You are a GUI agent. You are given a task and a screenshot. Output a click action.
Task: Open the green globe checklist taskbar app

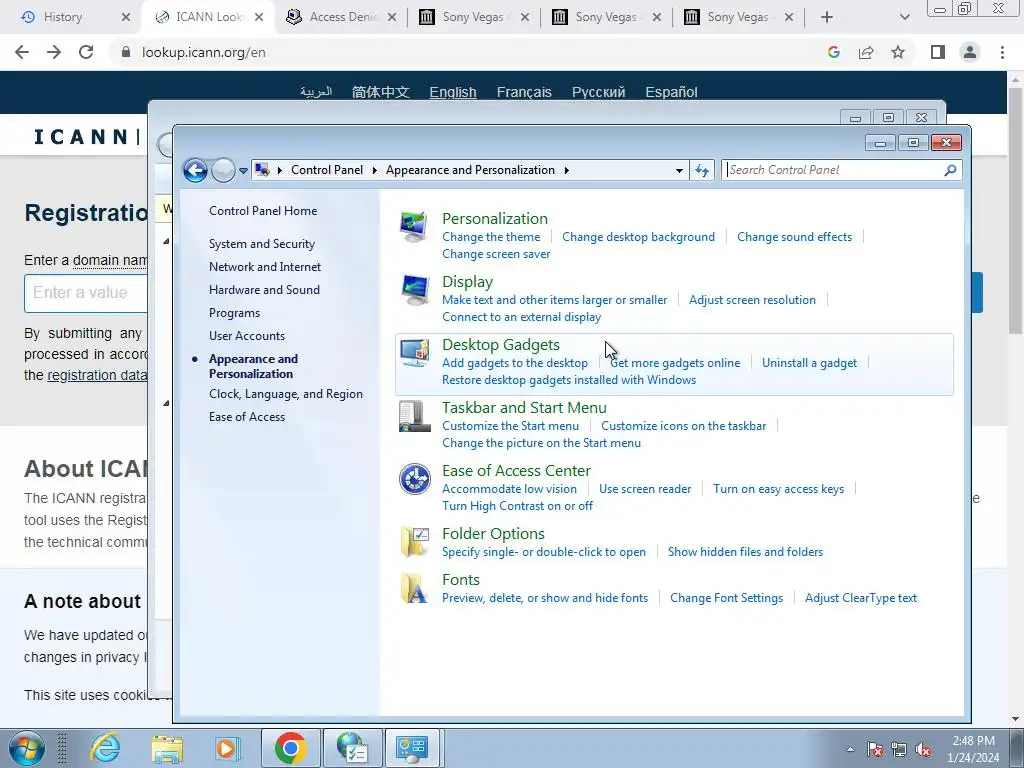point(352,748)
